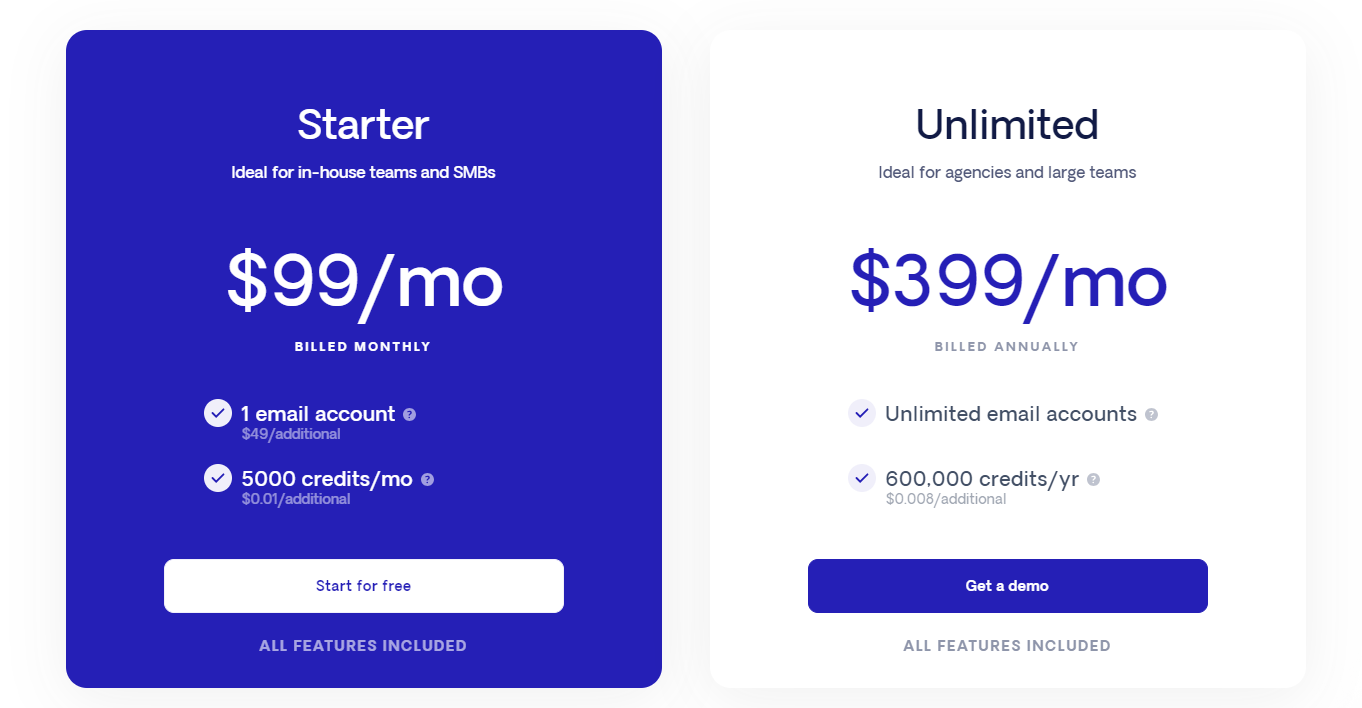Click checkmark icon for 600,000 credits/yr
Viewport: 1362px width, 708px height.
pos(862,478)
